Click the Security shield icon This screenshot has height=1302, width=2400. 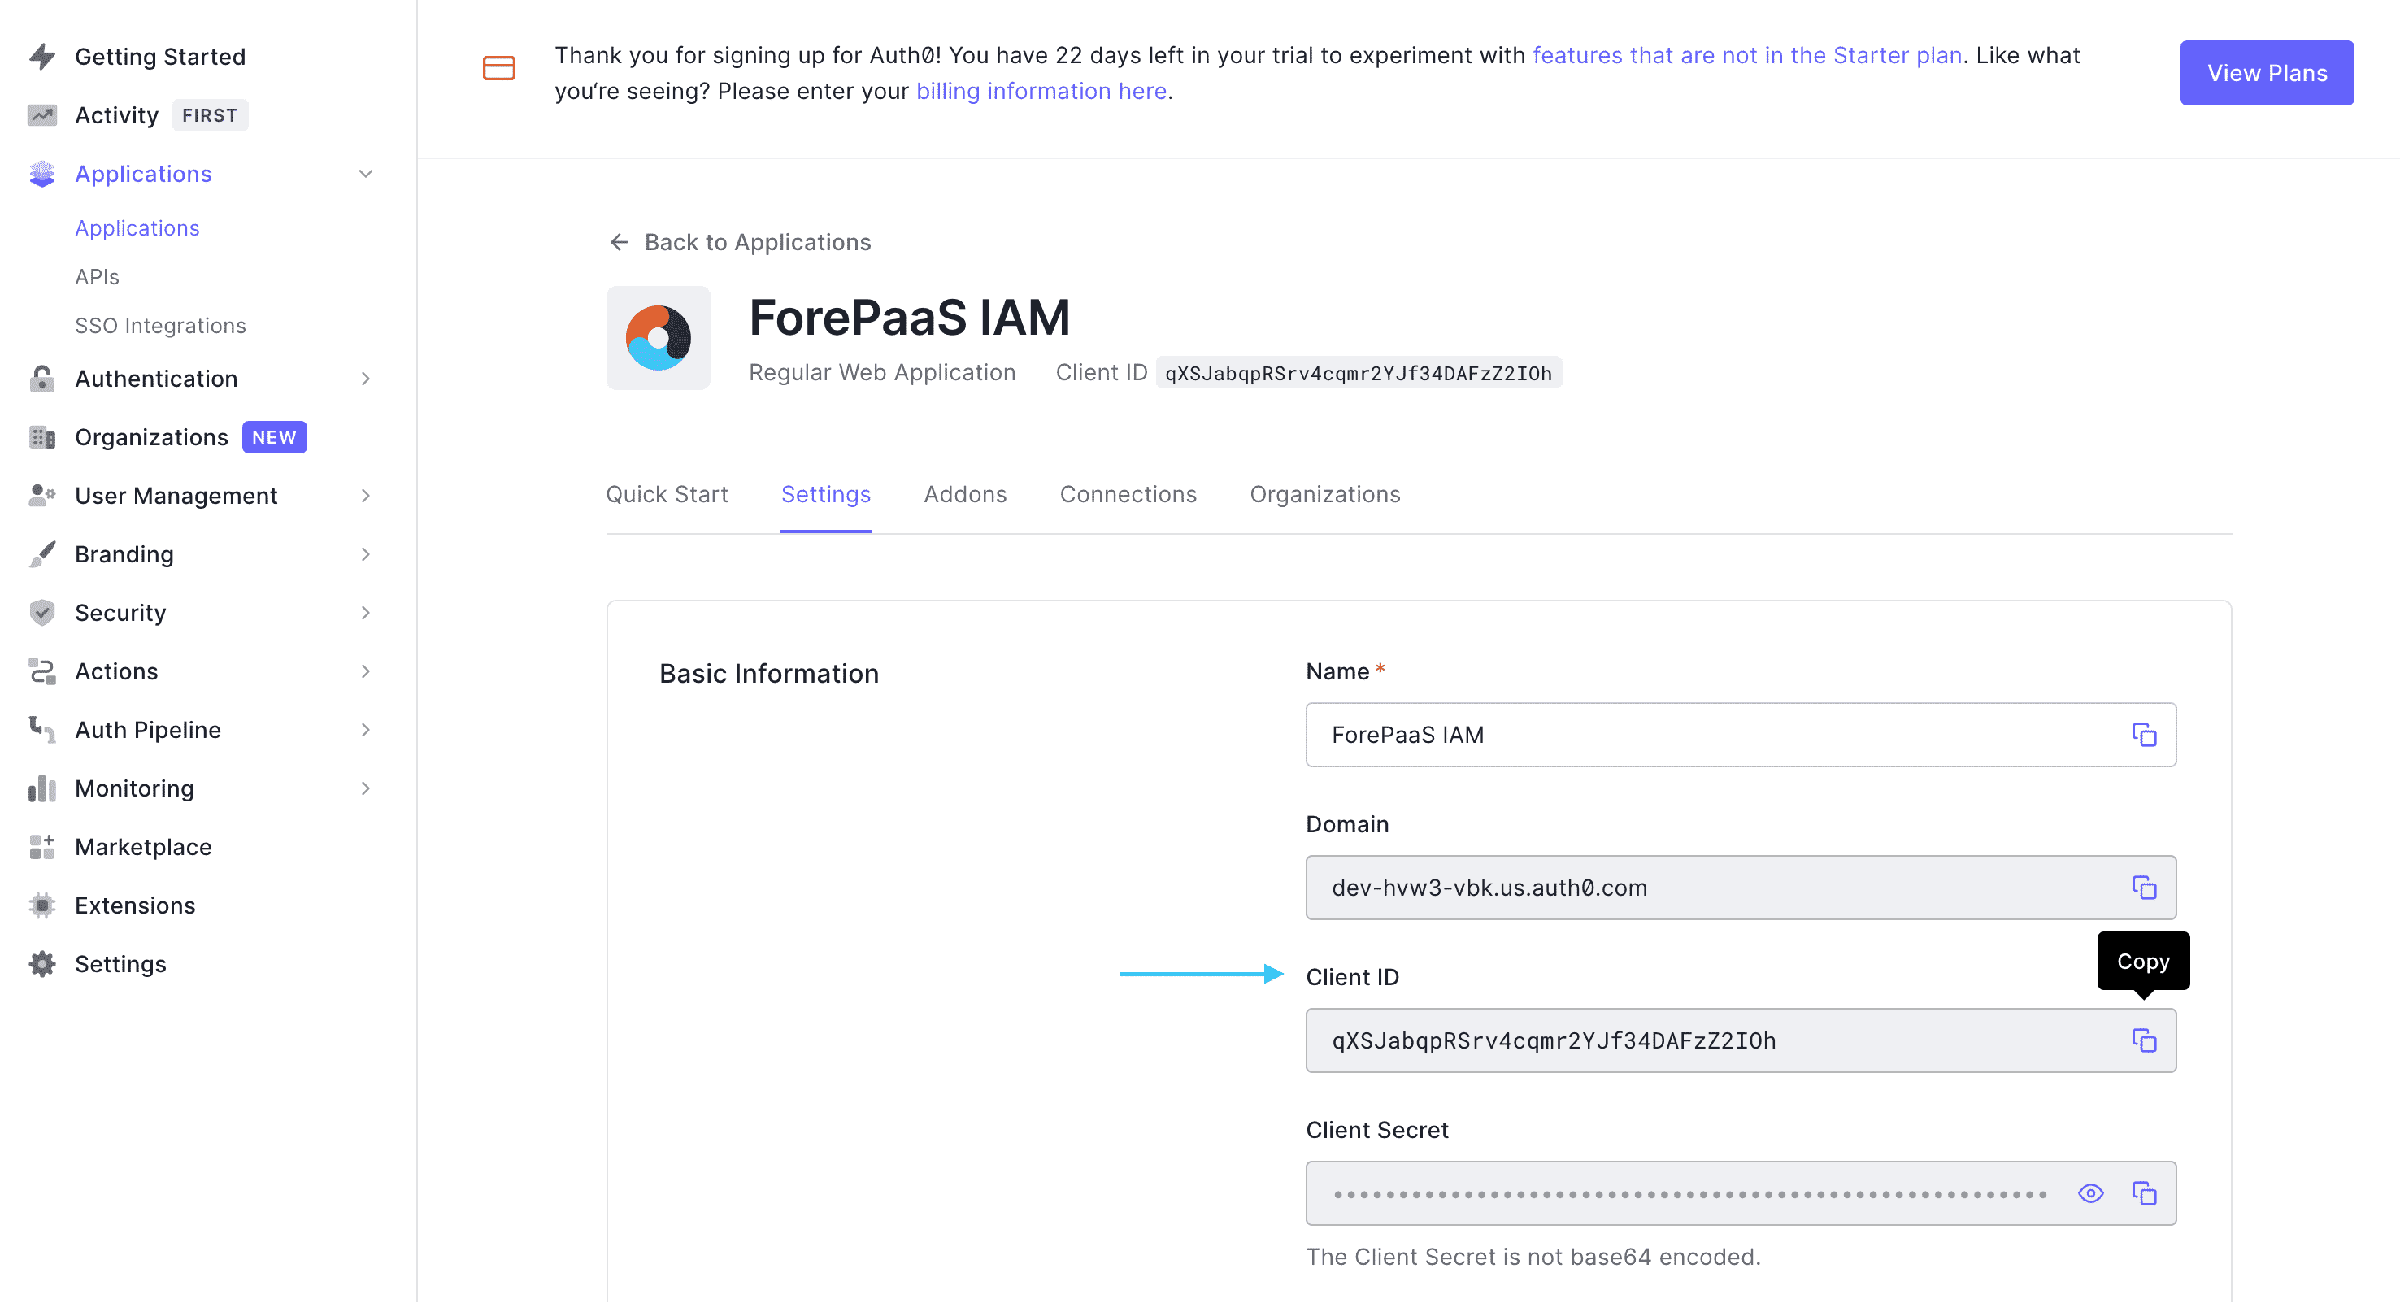click(42, 612)
